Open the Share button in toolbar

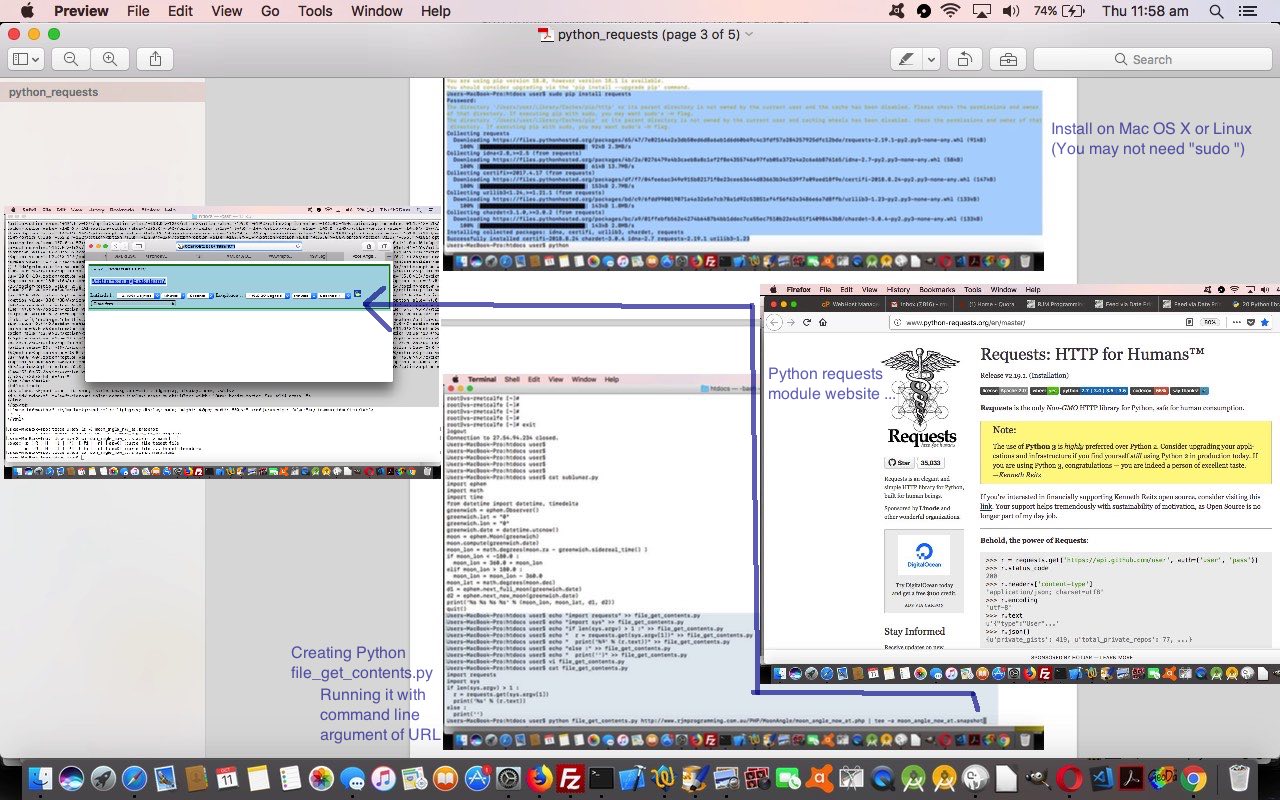pos(155,59)
